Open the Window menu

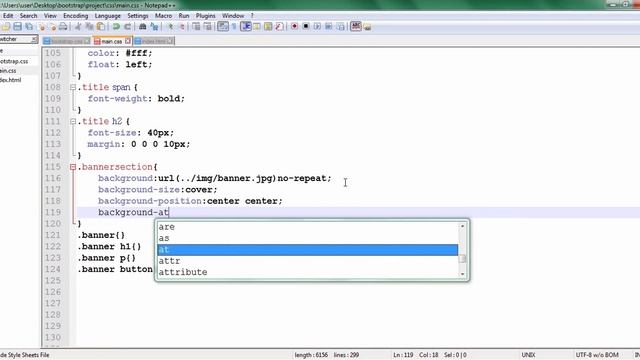tap(233, 16)
